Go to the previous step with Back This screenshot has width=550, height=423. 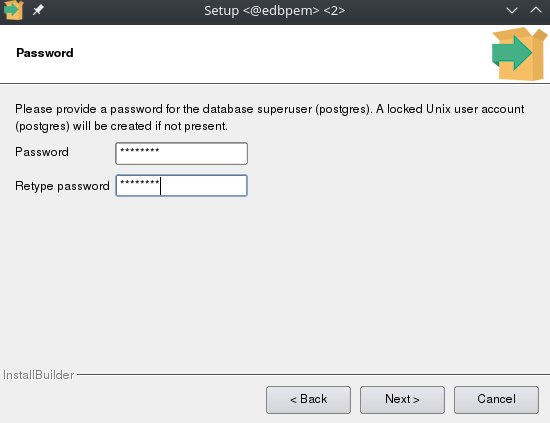click(308, 400)
